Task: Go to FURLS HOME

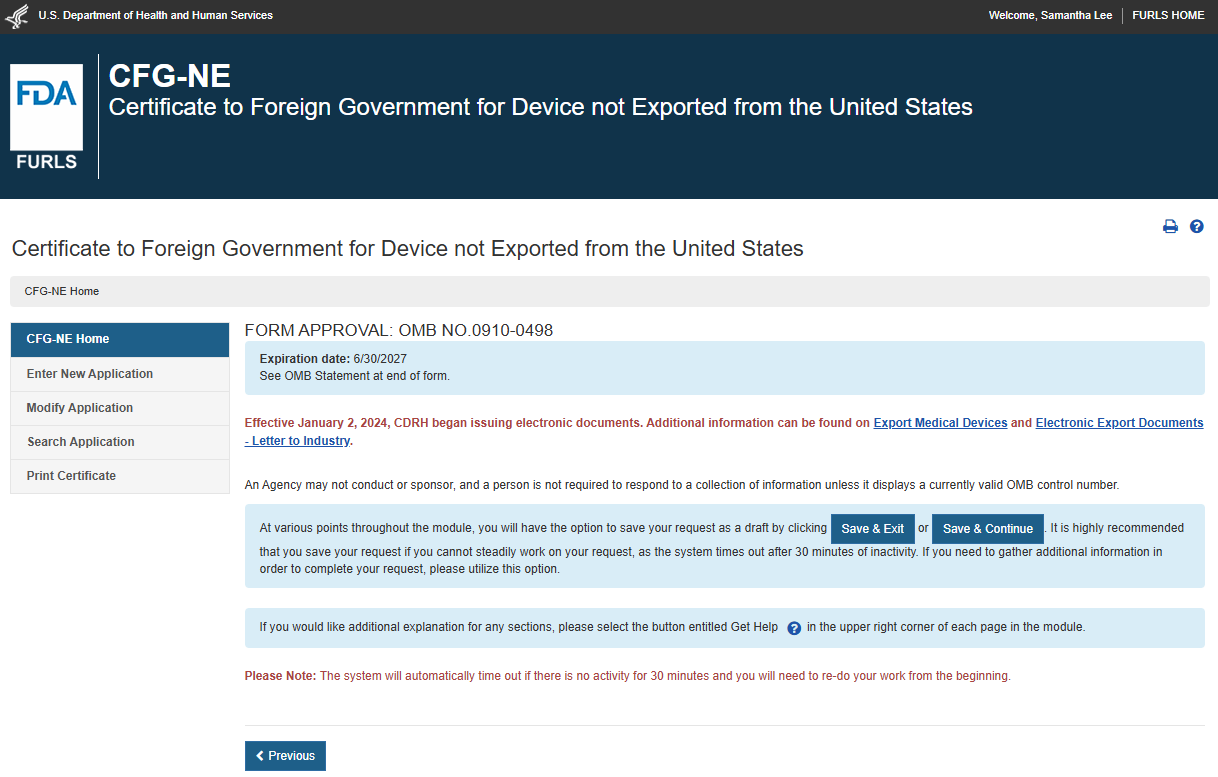Action: (1168, 16)
